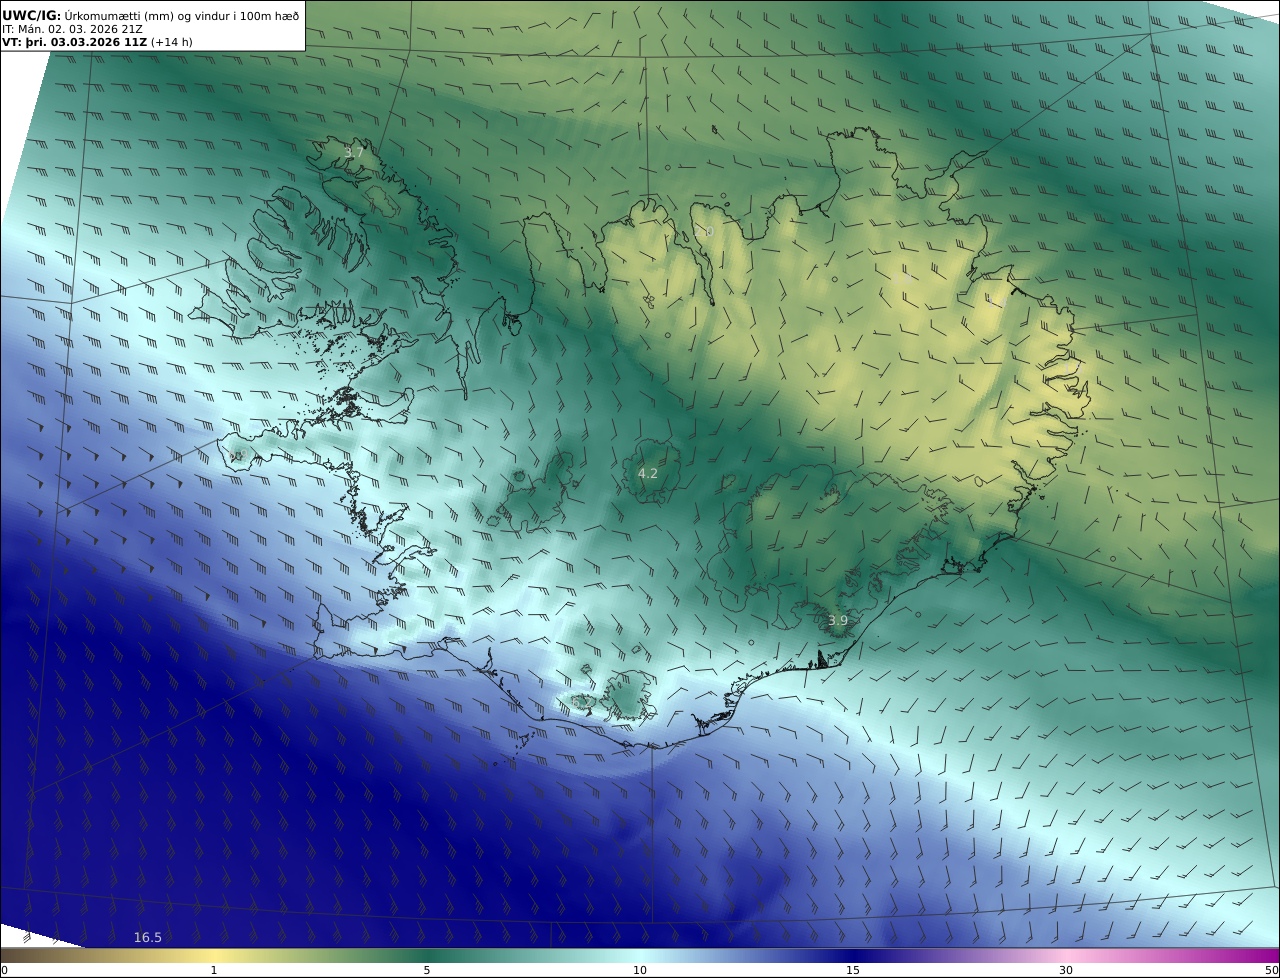Select the 4.2 value label on the map
The height and width of the screenshot is (978, 1280).
648,473
